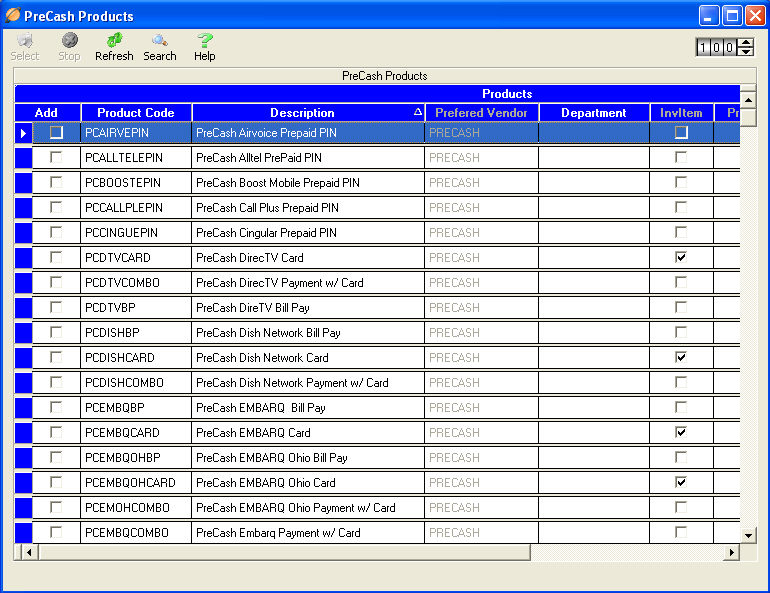Click the horizontal scrollbar thumb

click(284, 552)
